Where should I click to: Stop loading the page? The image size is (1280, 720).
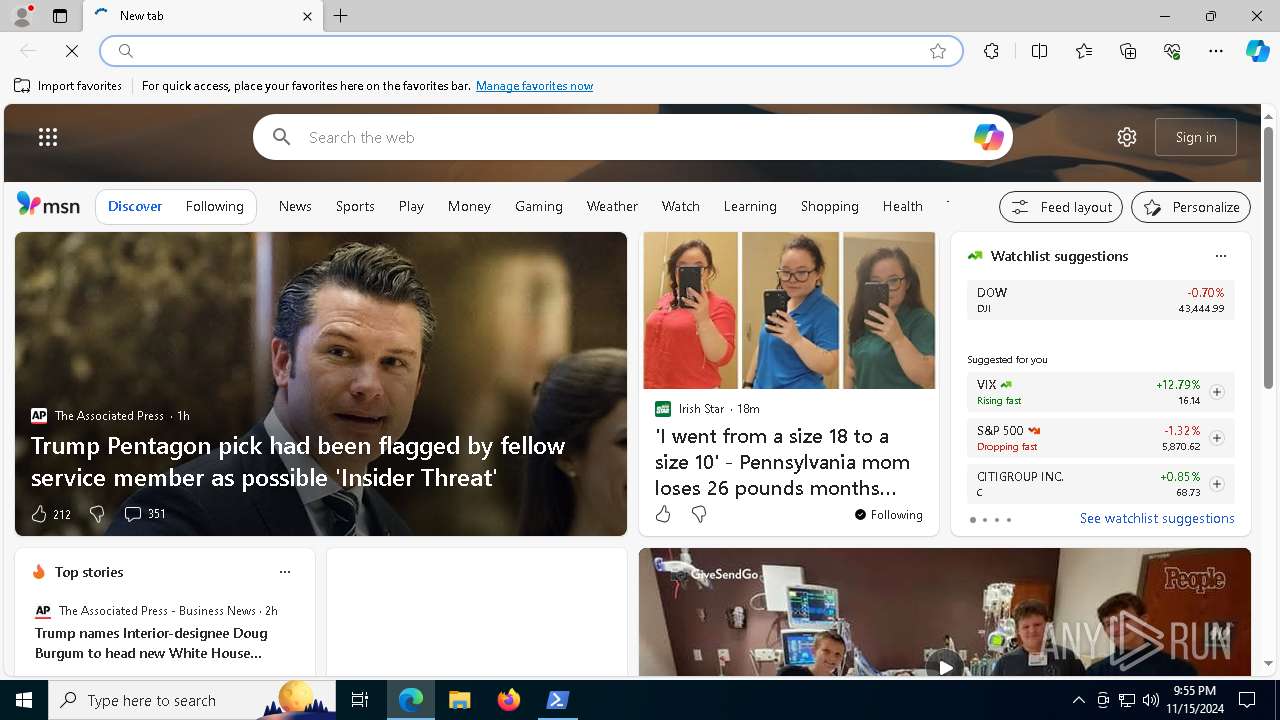pyautogui.click(x=72, y=51)
